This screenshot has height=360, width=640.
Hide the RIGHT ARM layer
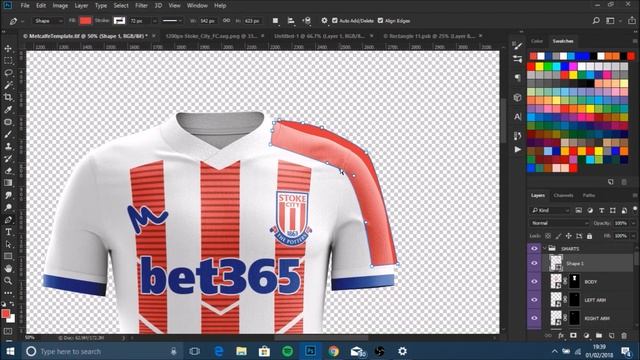point(534,318)
